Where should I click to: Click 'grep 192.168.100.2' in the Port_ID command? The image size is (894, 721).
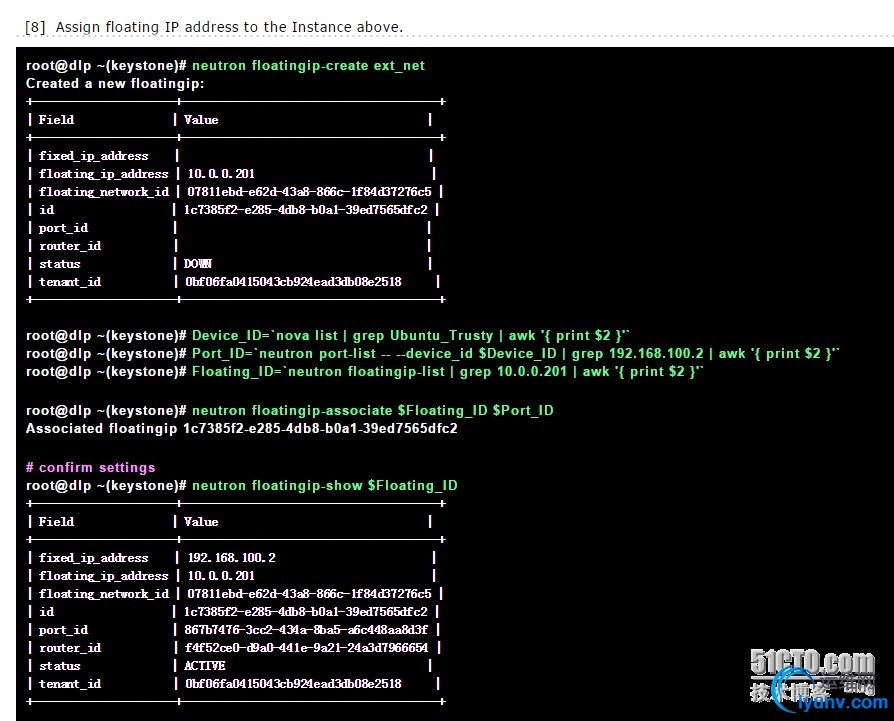pyautogui.click(x=637, y=353)
